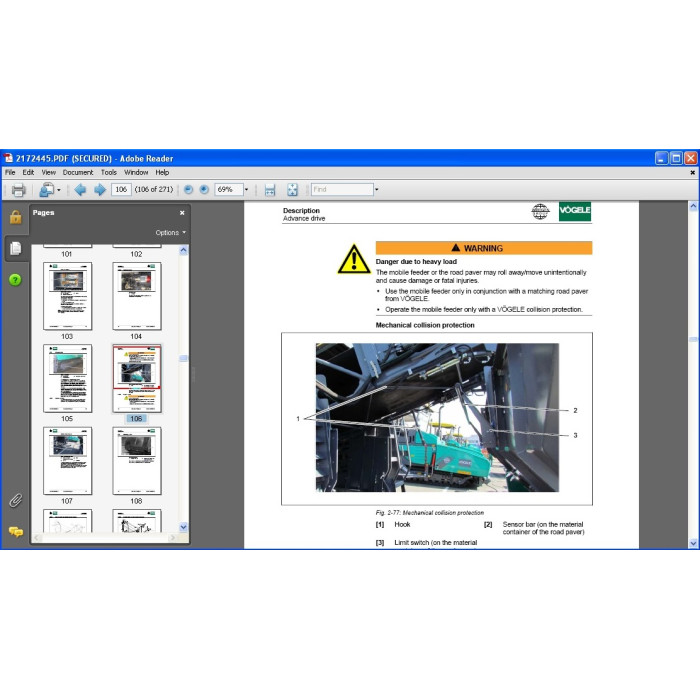Open the Window menu
The image size is (700, 700).
pos(136,172)
